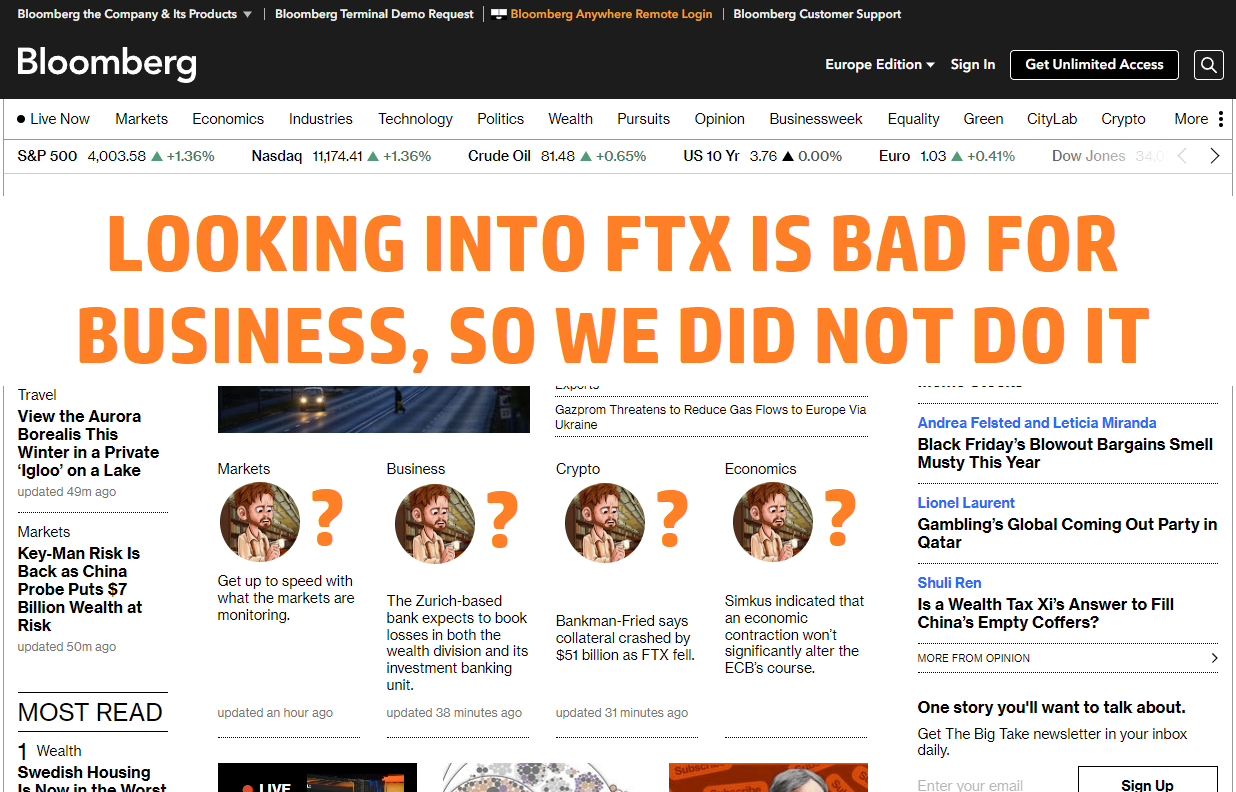1236x792 pixels.
Task: Open the Pursuits nav tab
Action: (x=643, y=119)
